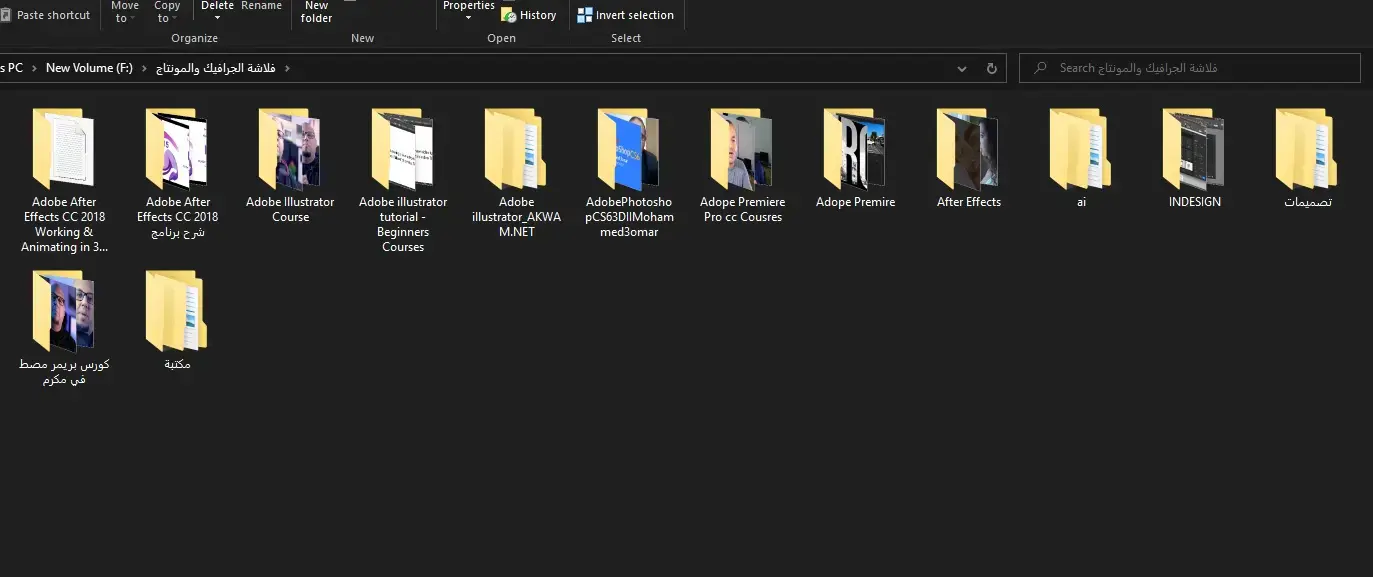Screen dimensions: 1373x577
Task: Select the تصميمات folder
Action: point(1307,158)
